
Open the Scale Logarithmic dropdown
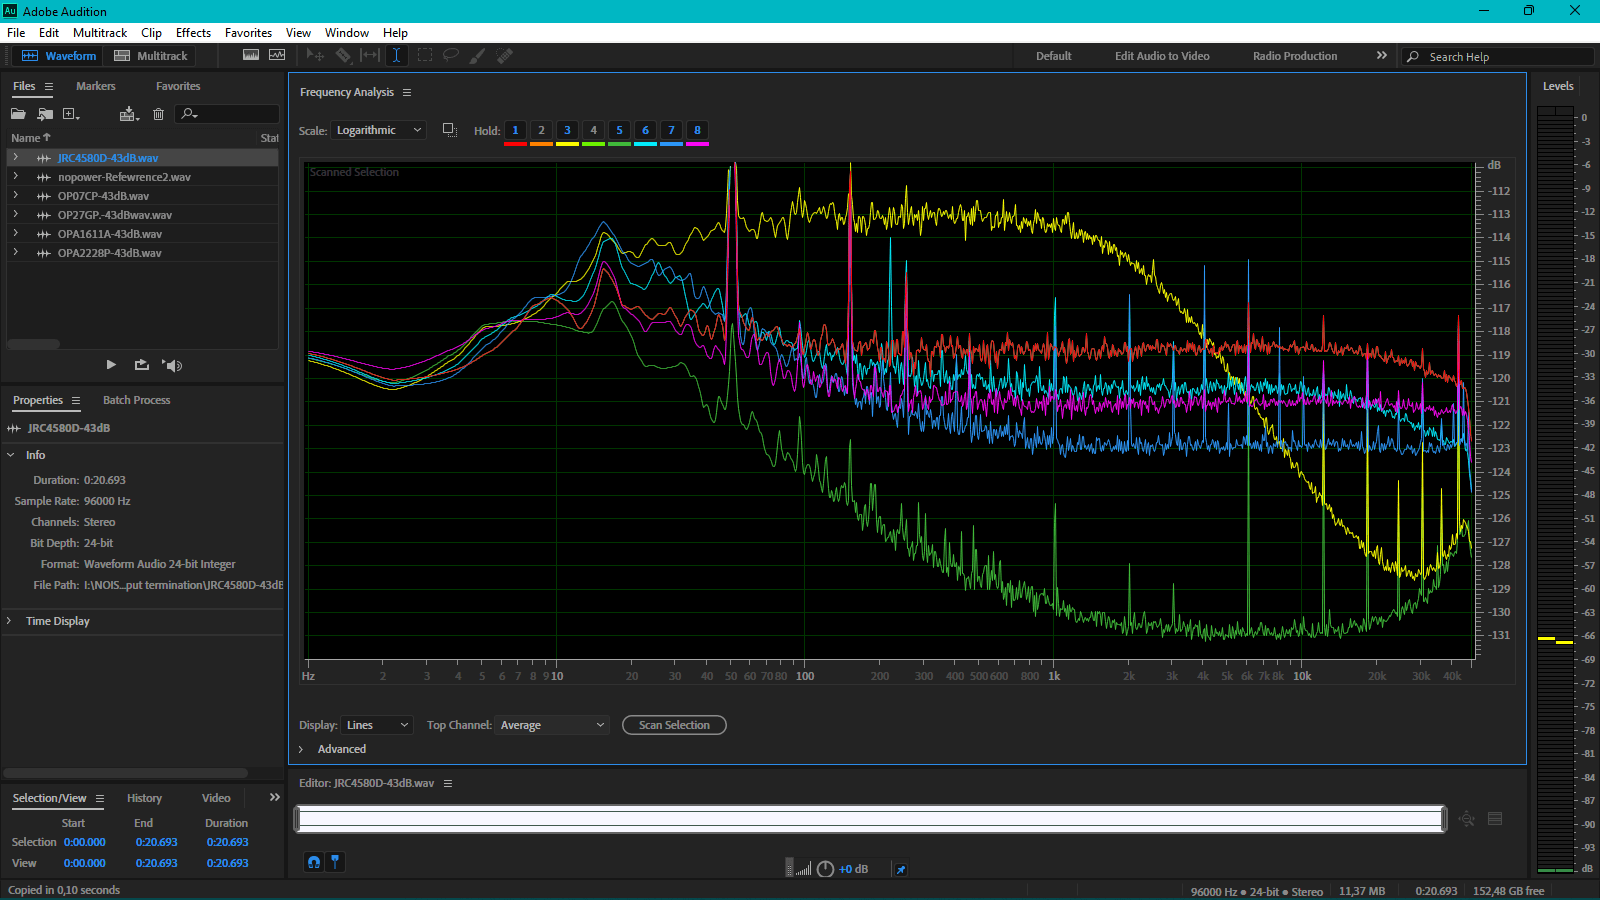point(378,130)
